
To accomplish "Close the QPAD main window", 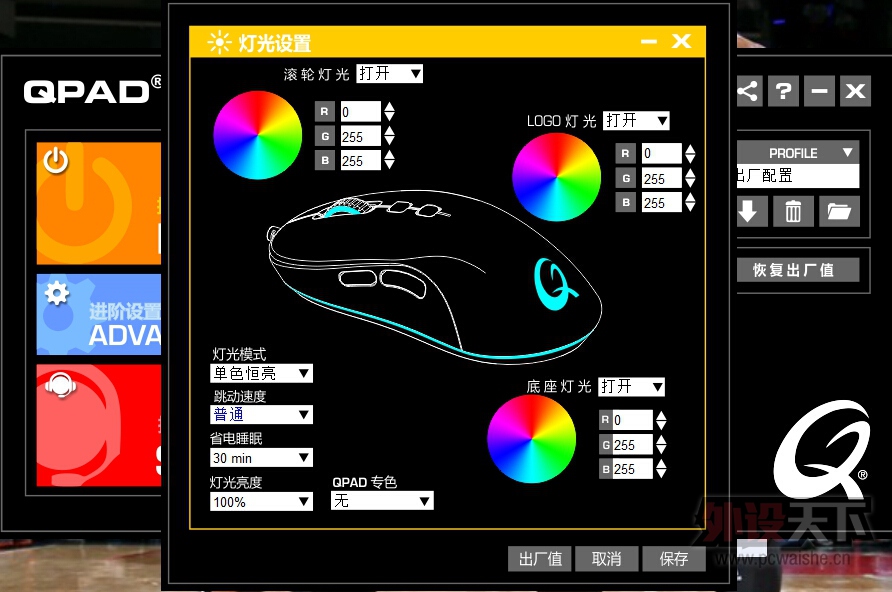I will tap(856, 91).
